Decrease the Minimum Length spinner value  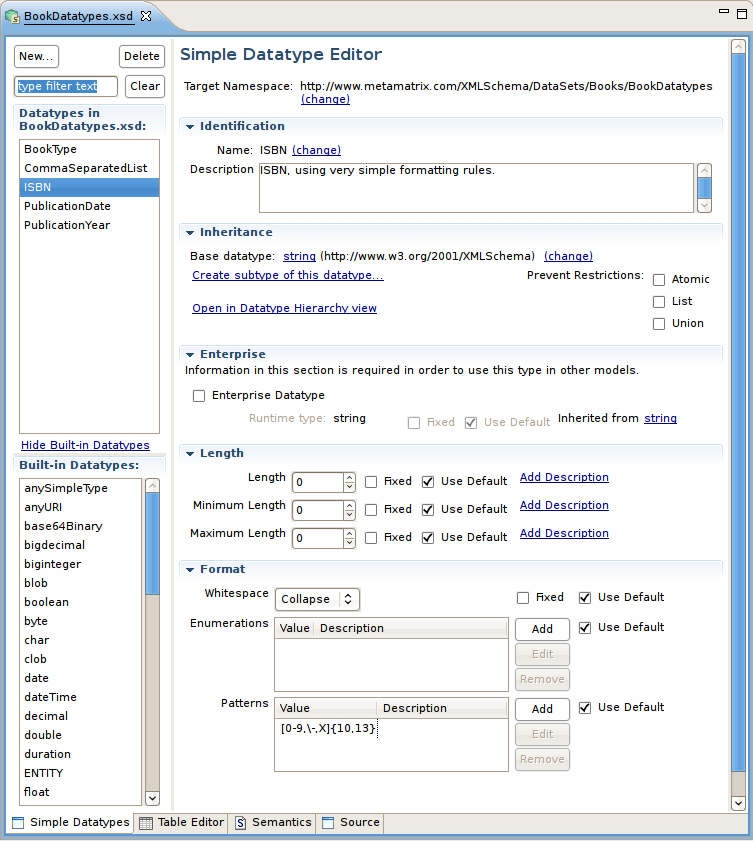349,515
